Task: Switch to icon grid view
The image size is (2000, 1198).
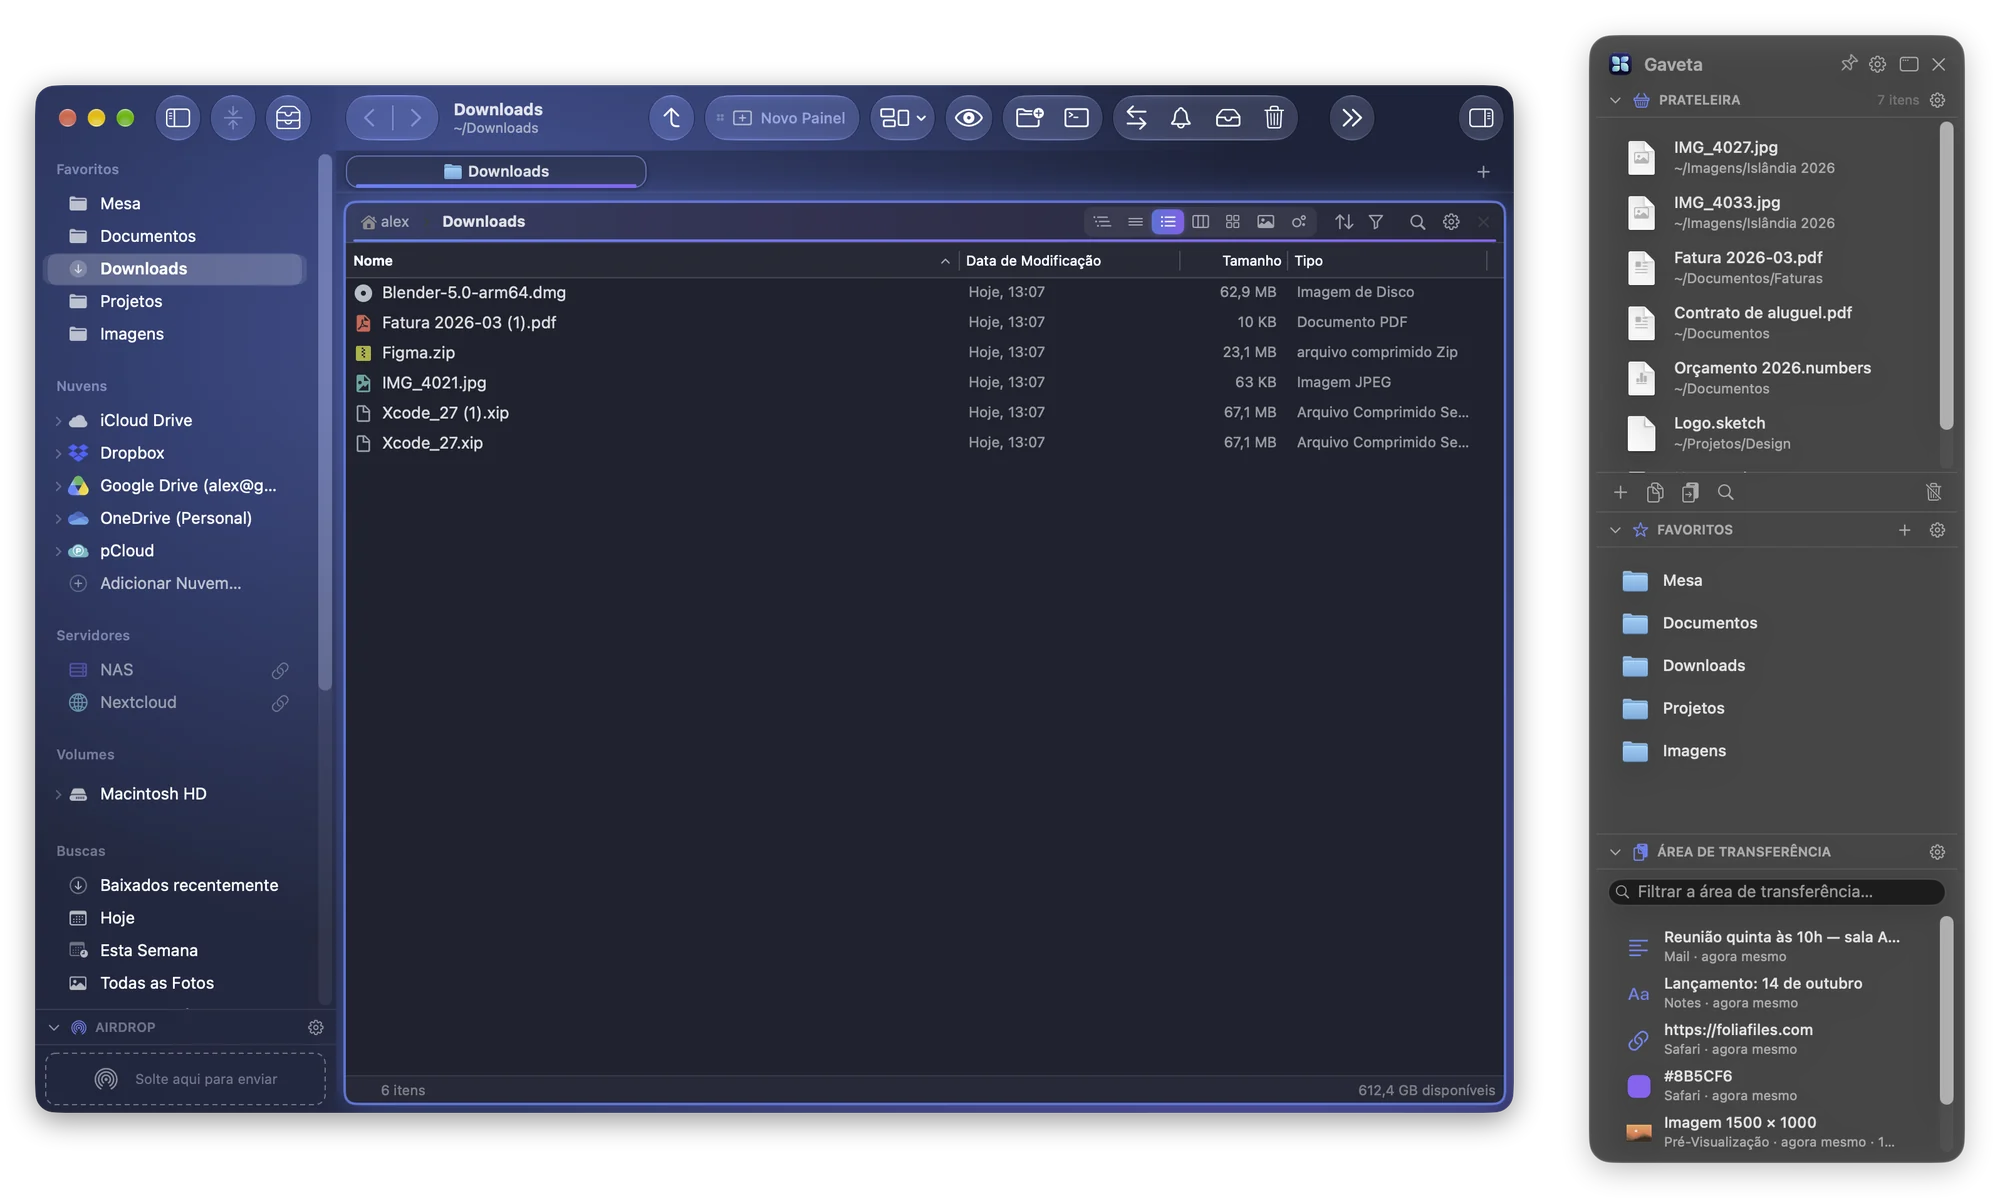Action: [1232, 222]
